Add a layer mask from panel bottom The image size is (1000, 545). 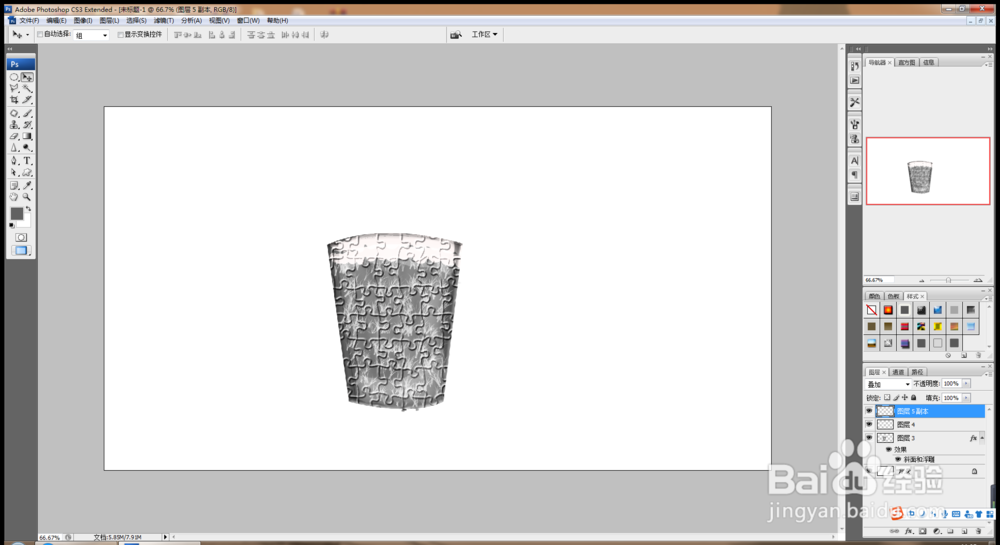coord(922,531)
